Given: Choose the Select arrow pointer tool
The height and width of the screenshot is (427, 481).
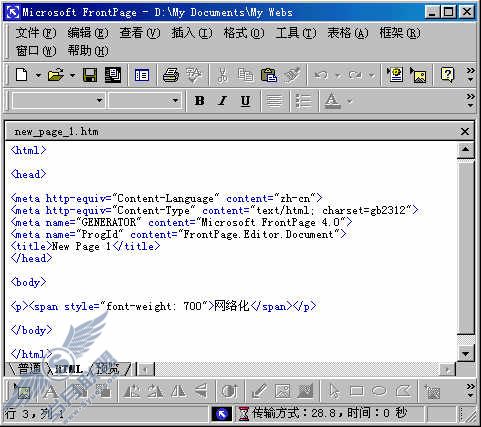Looking at the screenshot, I should (x=334, y=391).
